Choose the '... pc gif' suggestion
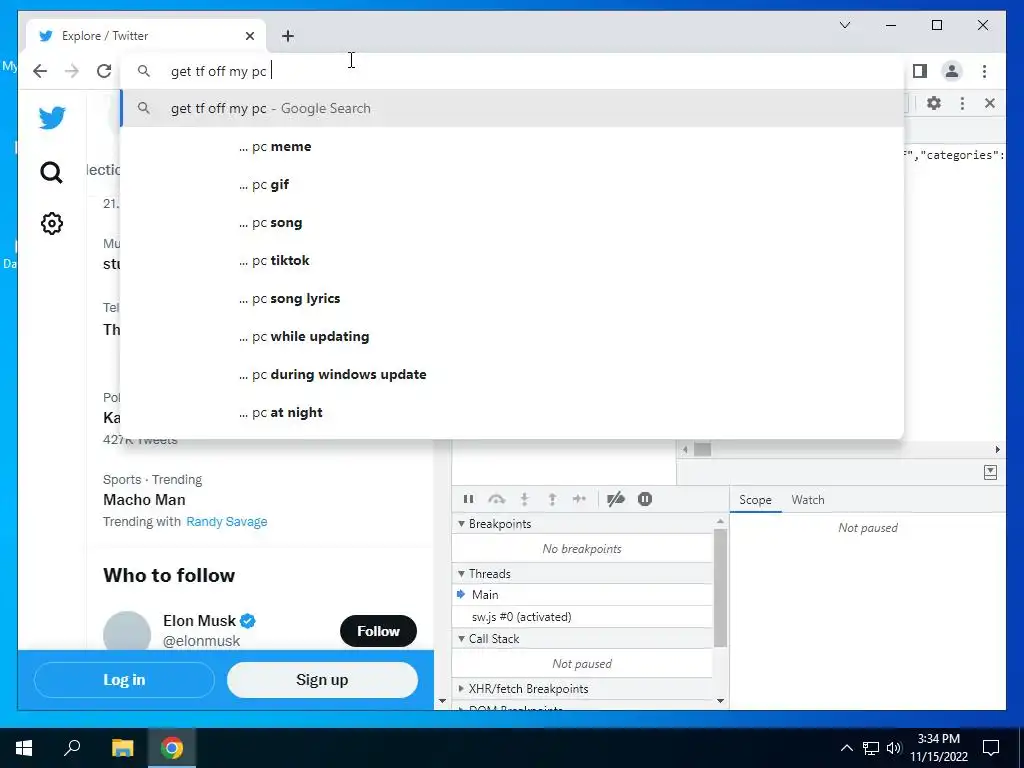 click(x=512, y=184)
